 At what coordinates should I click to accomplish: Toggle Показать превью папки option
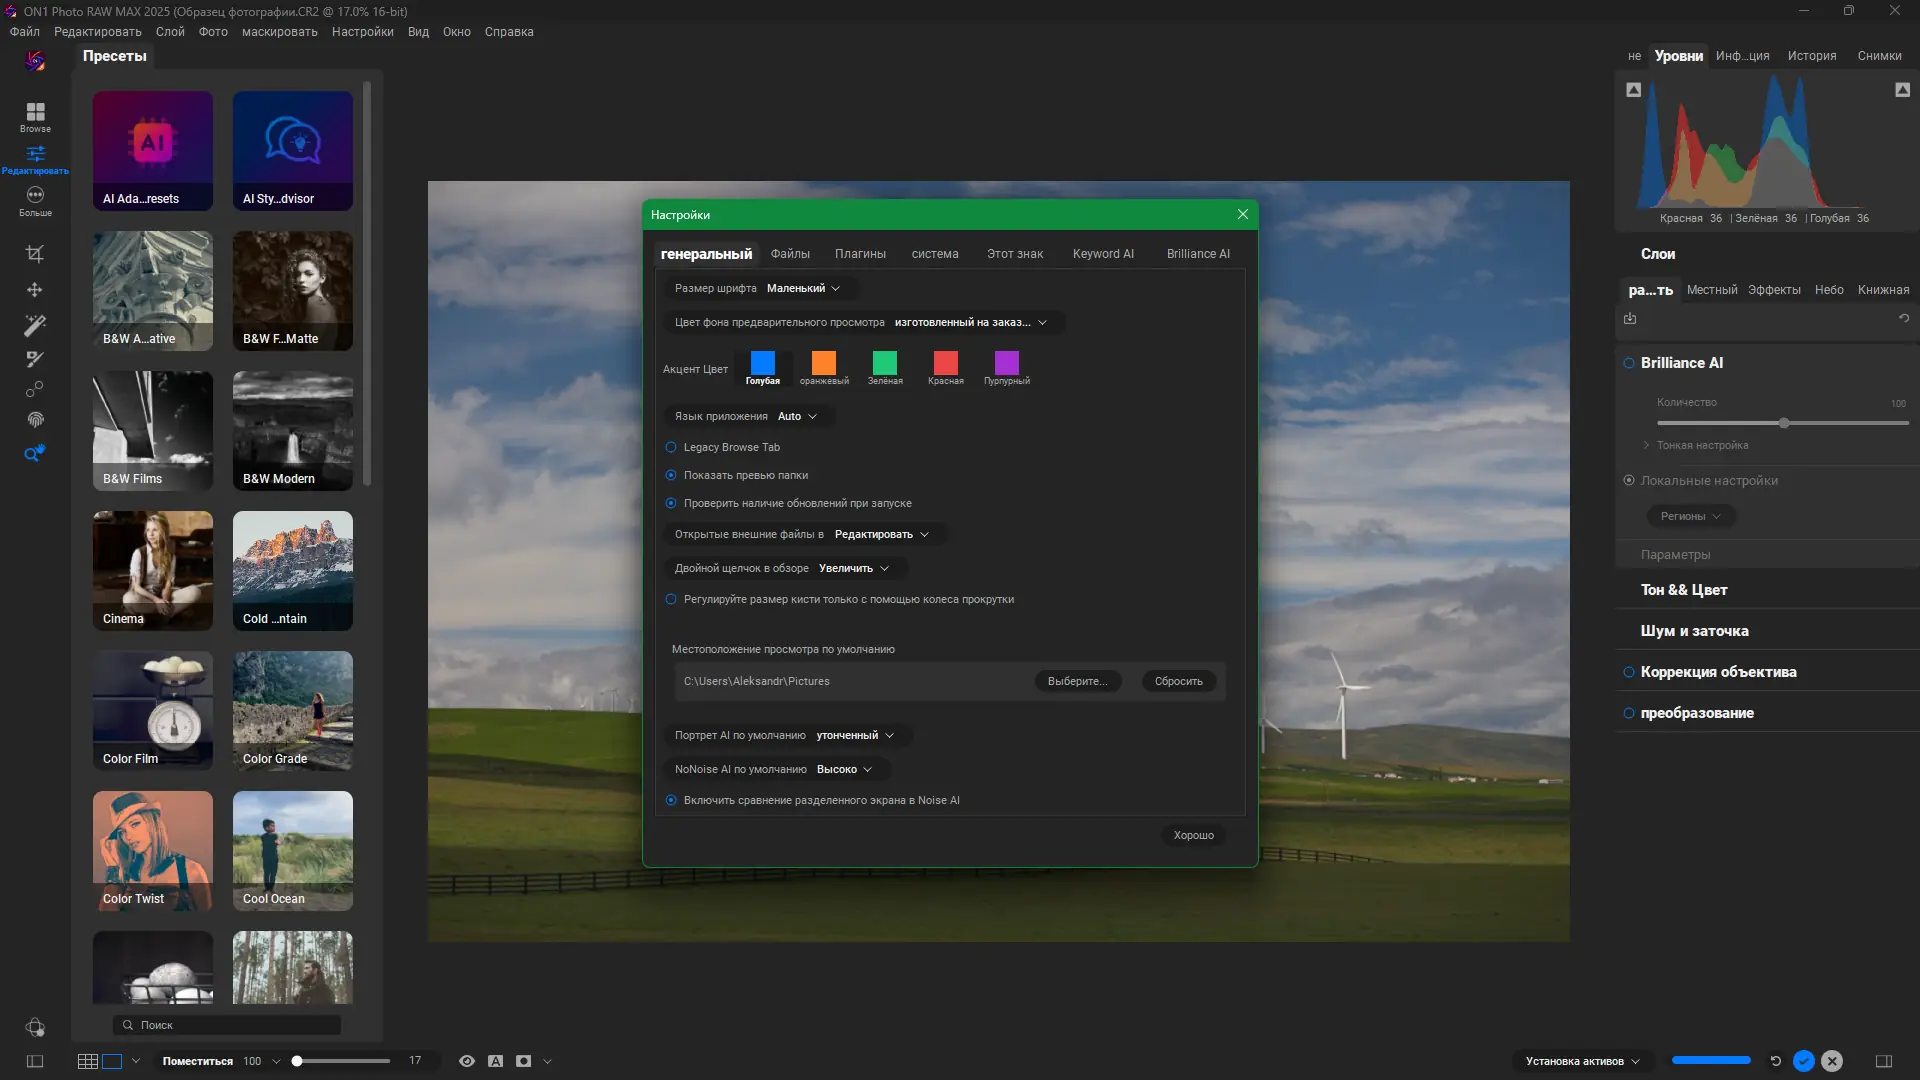[671, 475]
